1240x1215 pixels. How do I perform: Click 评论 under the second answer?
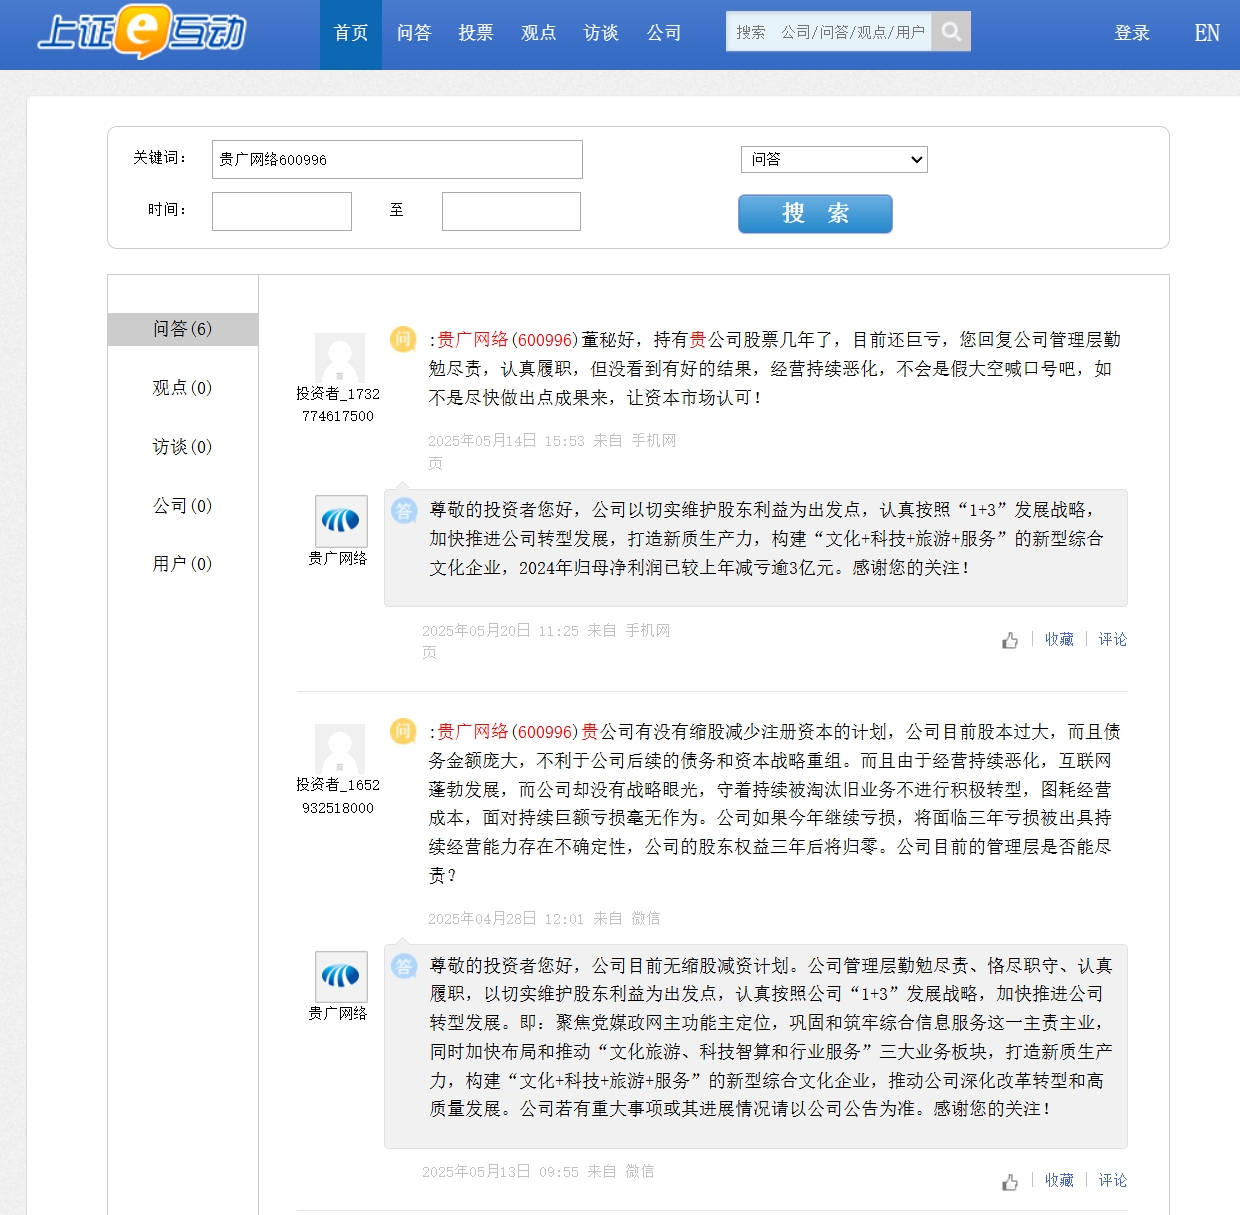click(x=1112, y=1181)
